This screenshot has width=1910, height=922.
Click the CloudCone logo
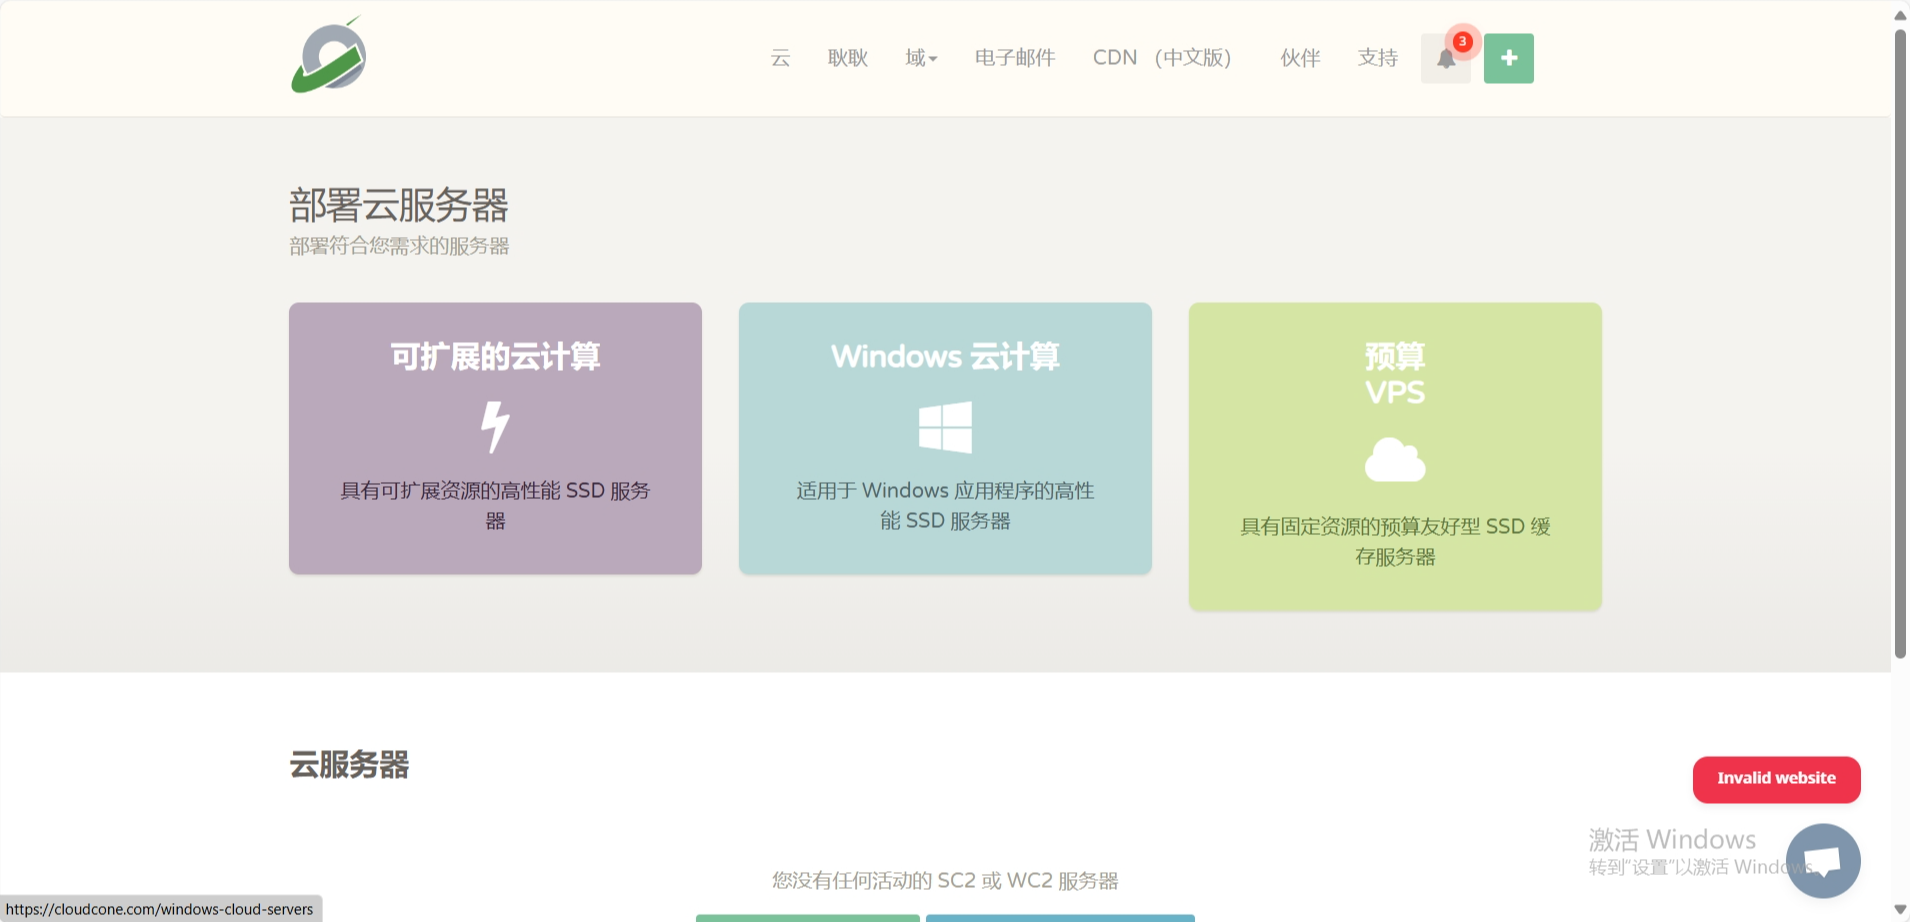pyautogui.click(x=327, y=57)
